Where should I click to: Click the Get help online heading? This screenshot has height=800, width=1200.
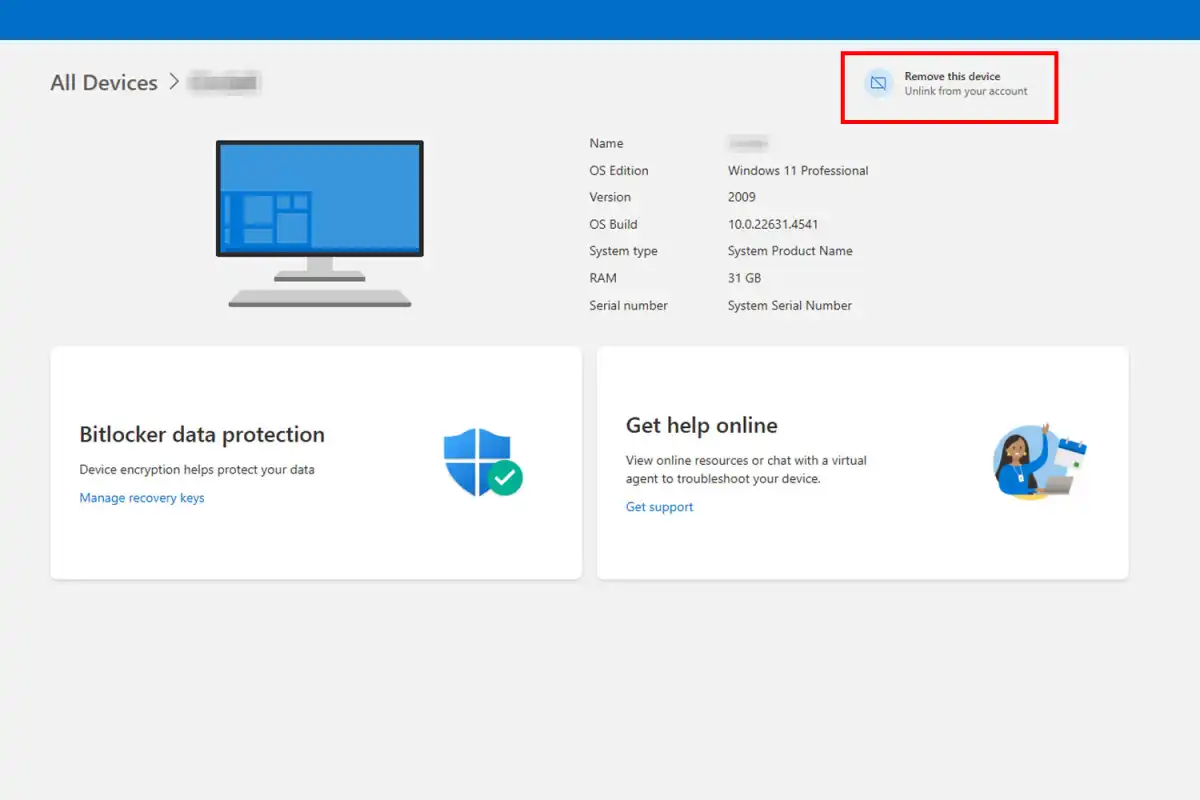(x=701, y=426)
